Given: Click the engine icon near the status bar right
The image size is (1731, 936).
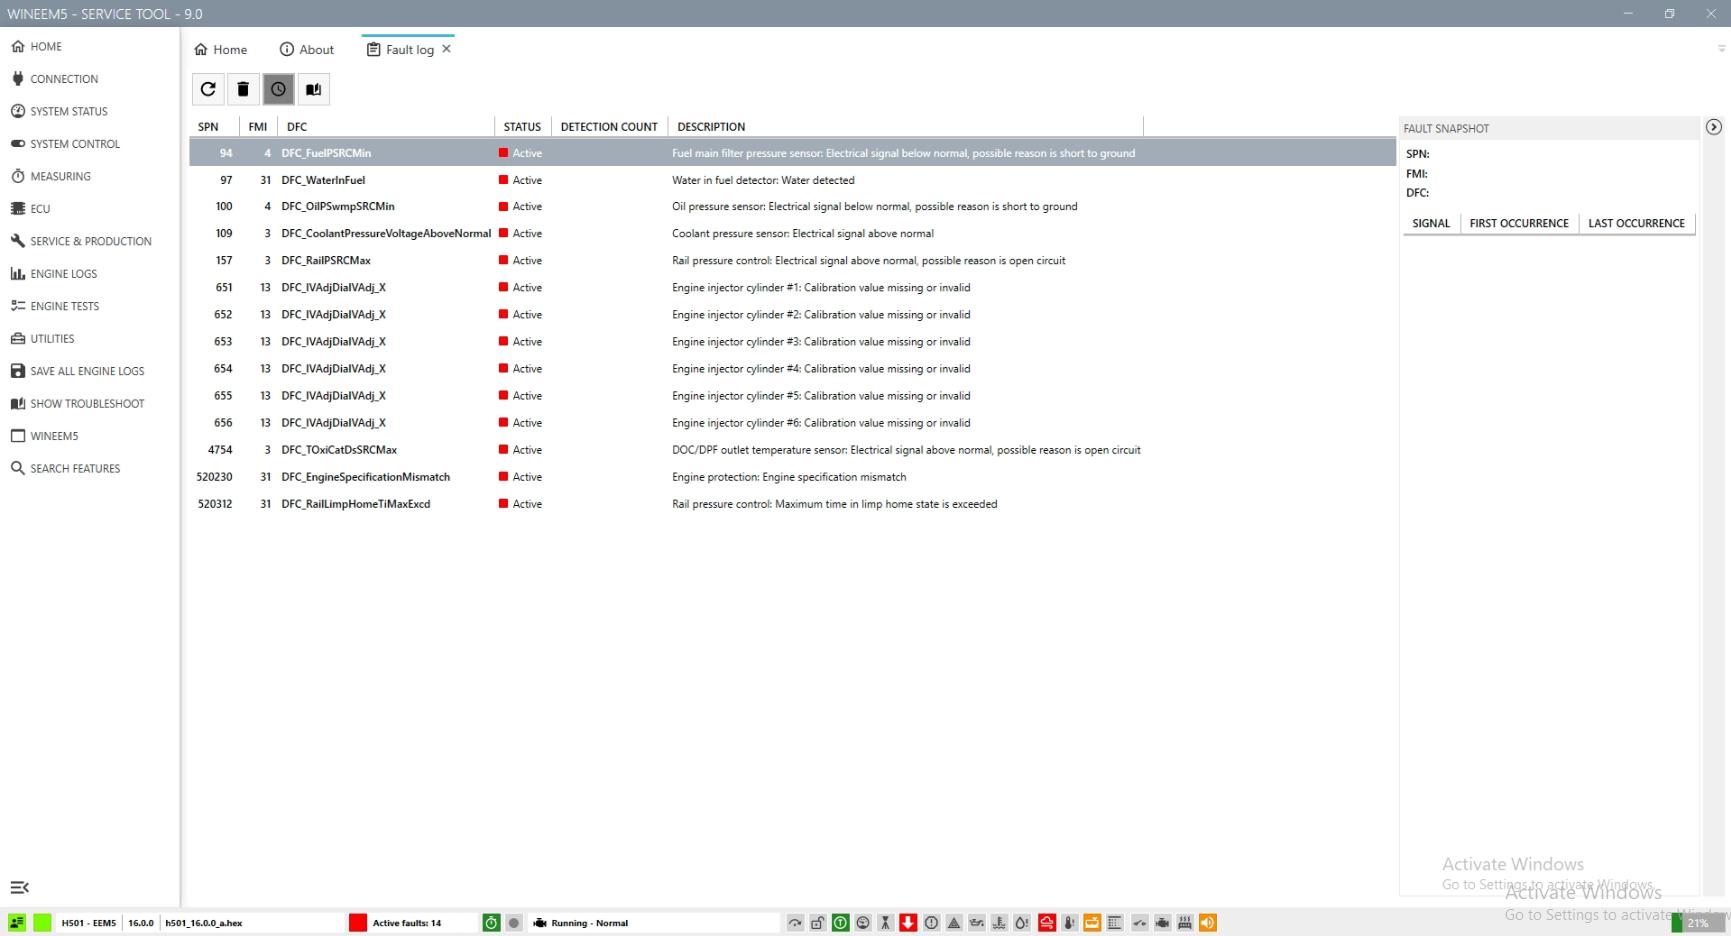Looking at the screenshot, I should (1161, 923).
